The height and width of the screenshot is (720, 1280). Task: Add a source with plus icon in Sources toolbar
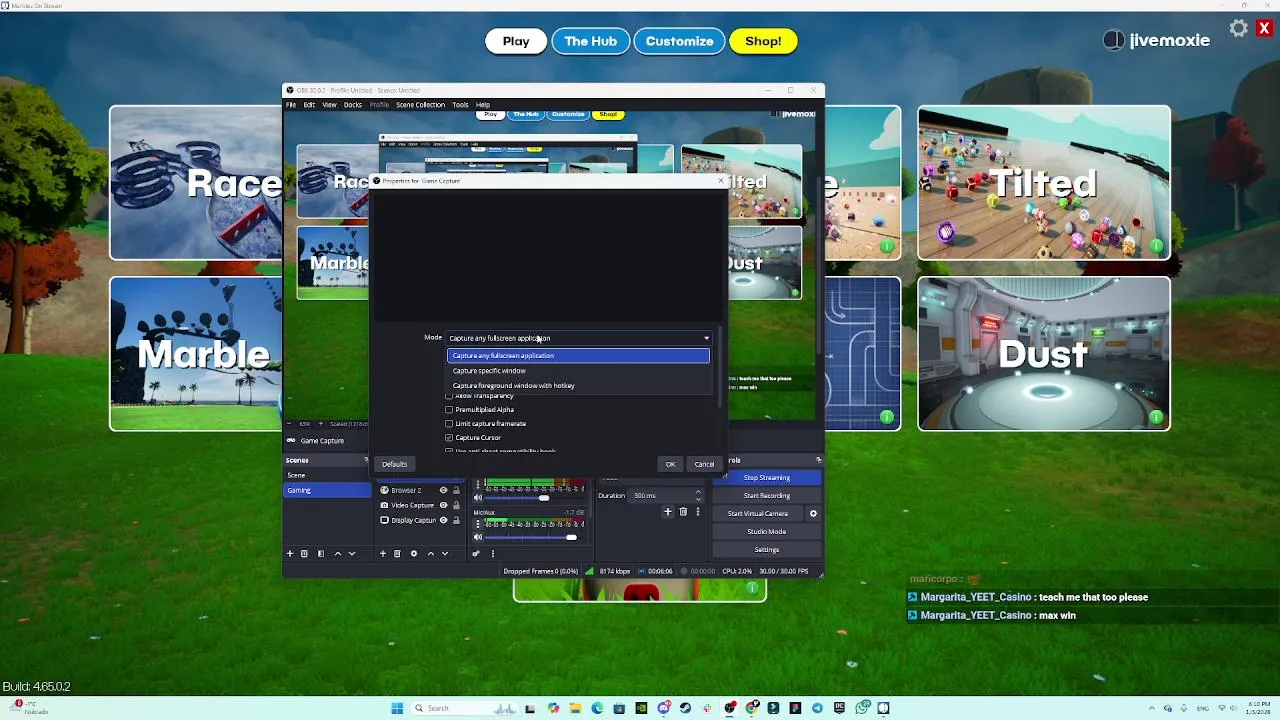pos(382,553)
